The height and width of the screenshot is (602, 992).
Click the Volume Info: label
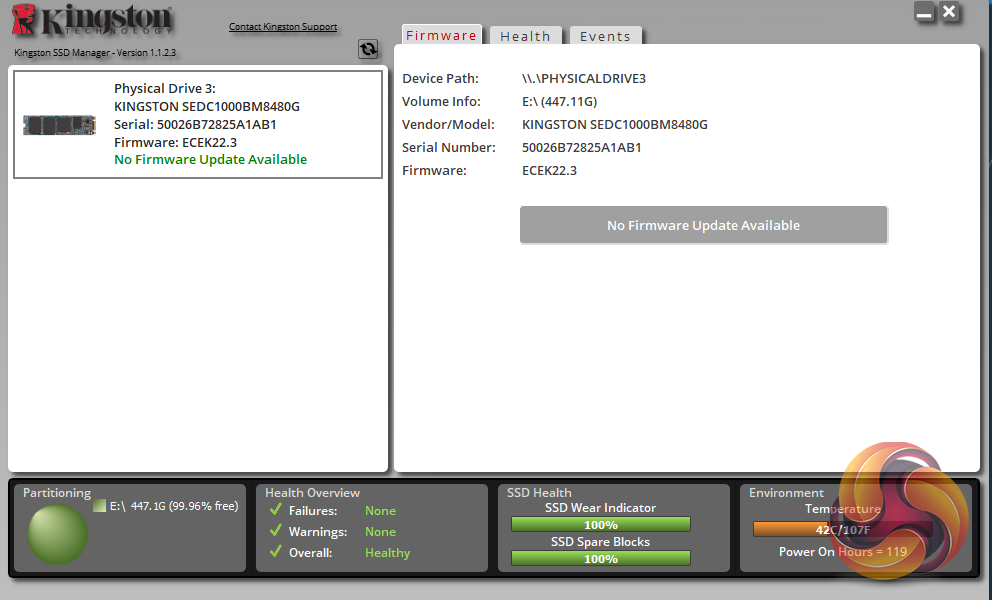click(441, 101)
